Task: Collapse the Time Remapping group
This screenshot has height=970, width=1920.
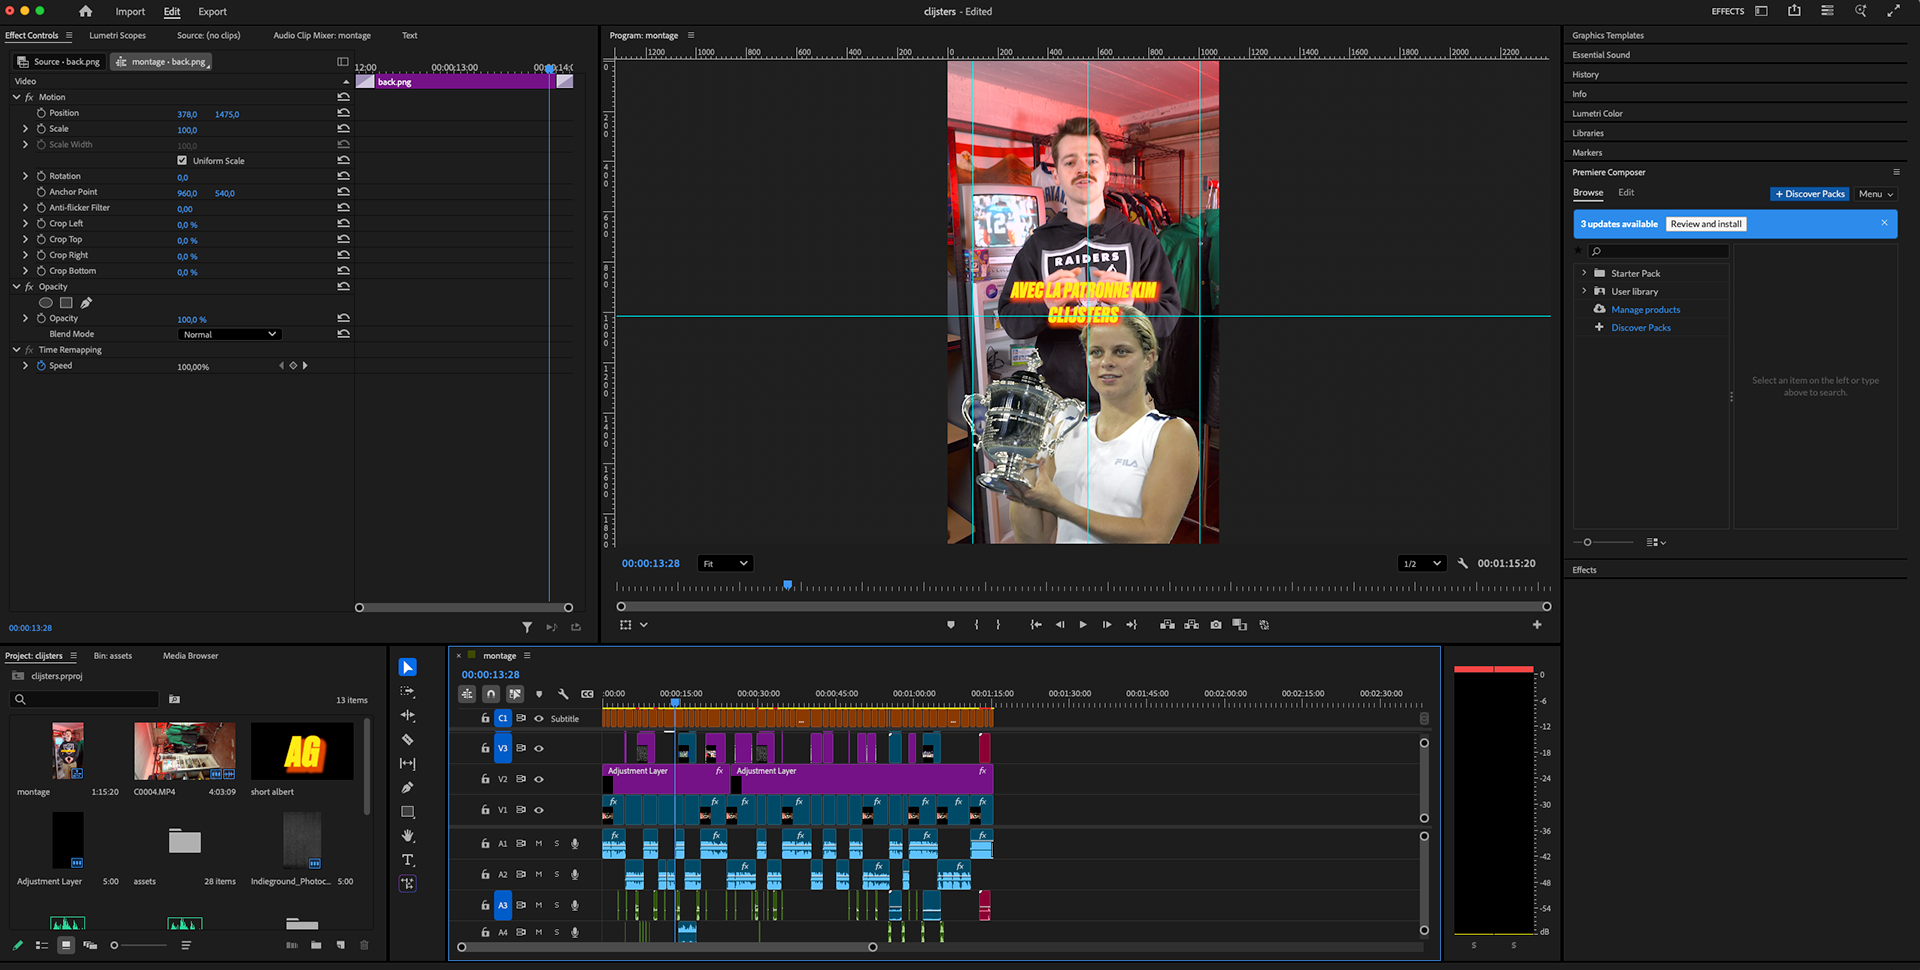Action: 16,350
